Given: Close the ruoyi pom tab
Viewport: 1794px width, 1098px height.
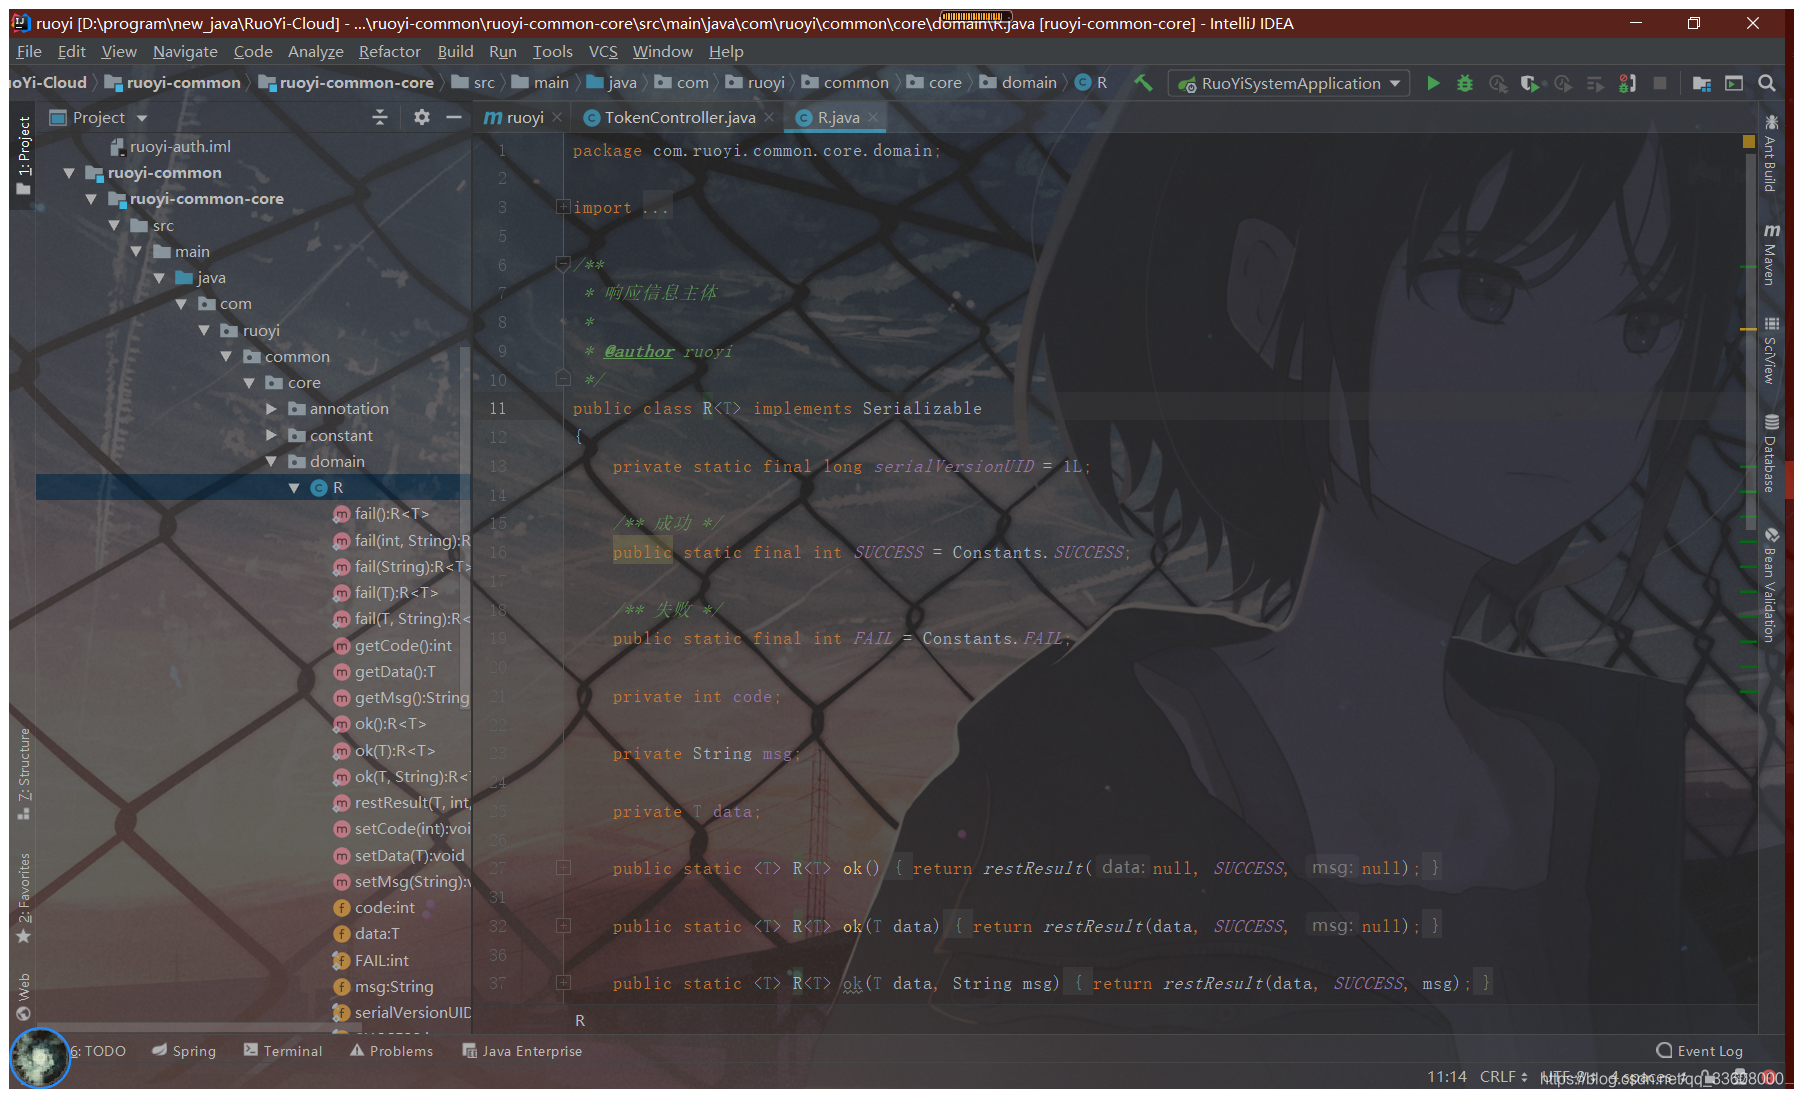Looking at the screenshot, I should pyautogui.click(x=557, y=117).
